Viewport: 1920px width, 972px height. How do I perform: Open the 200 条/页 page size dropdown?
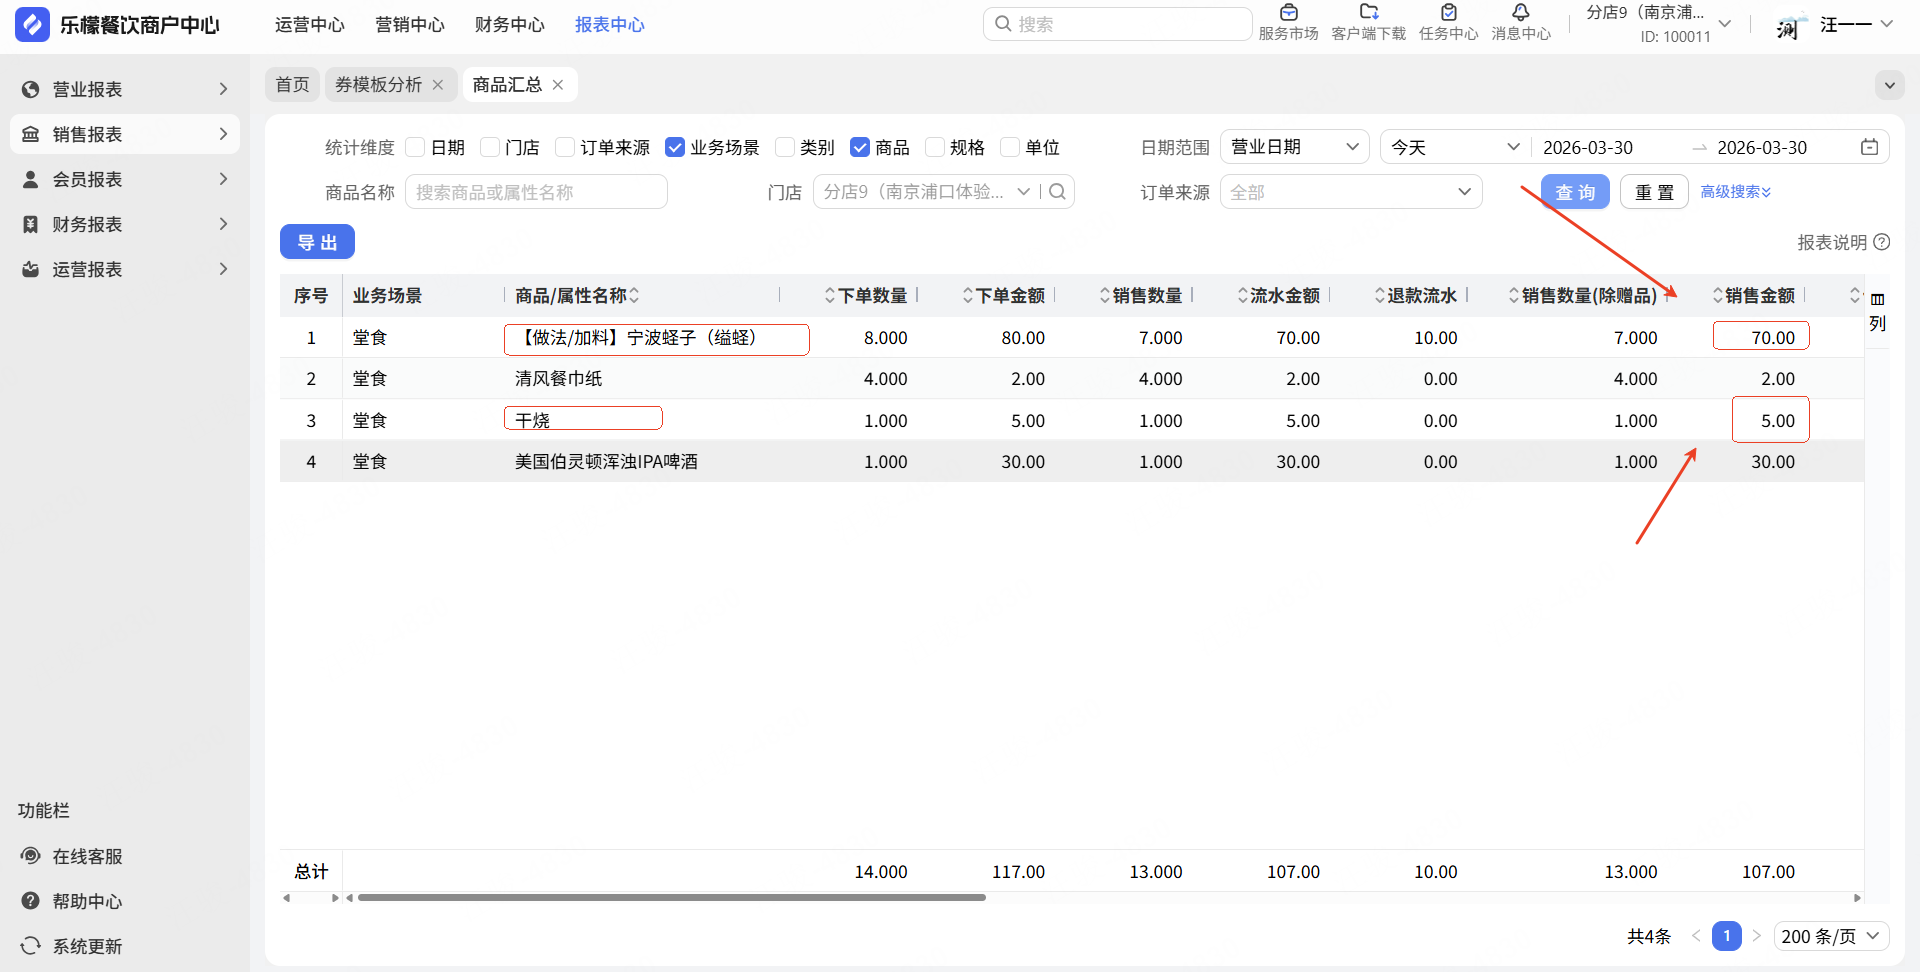pyautogui.click(x=1831, y=936)
